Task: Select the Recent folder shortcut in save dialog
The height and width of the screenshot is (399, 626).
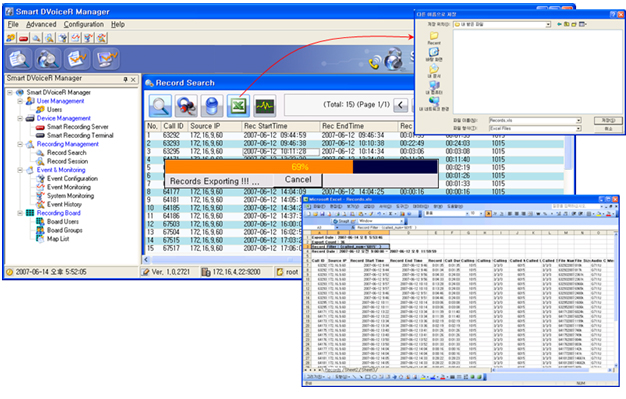Action: click(x=434, y=38)
